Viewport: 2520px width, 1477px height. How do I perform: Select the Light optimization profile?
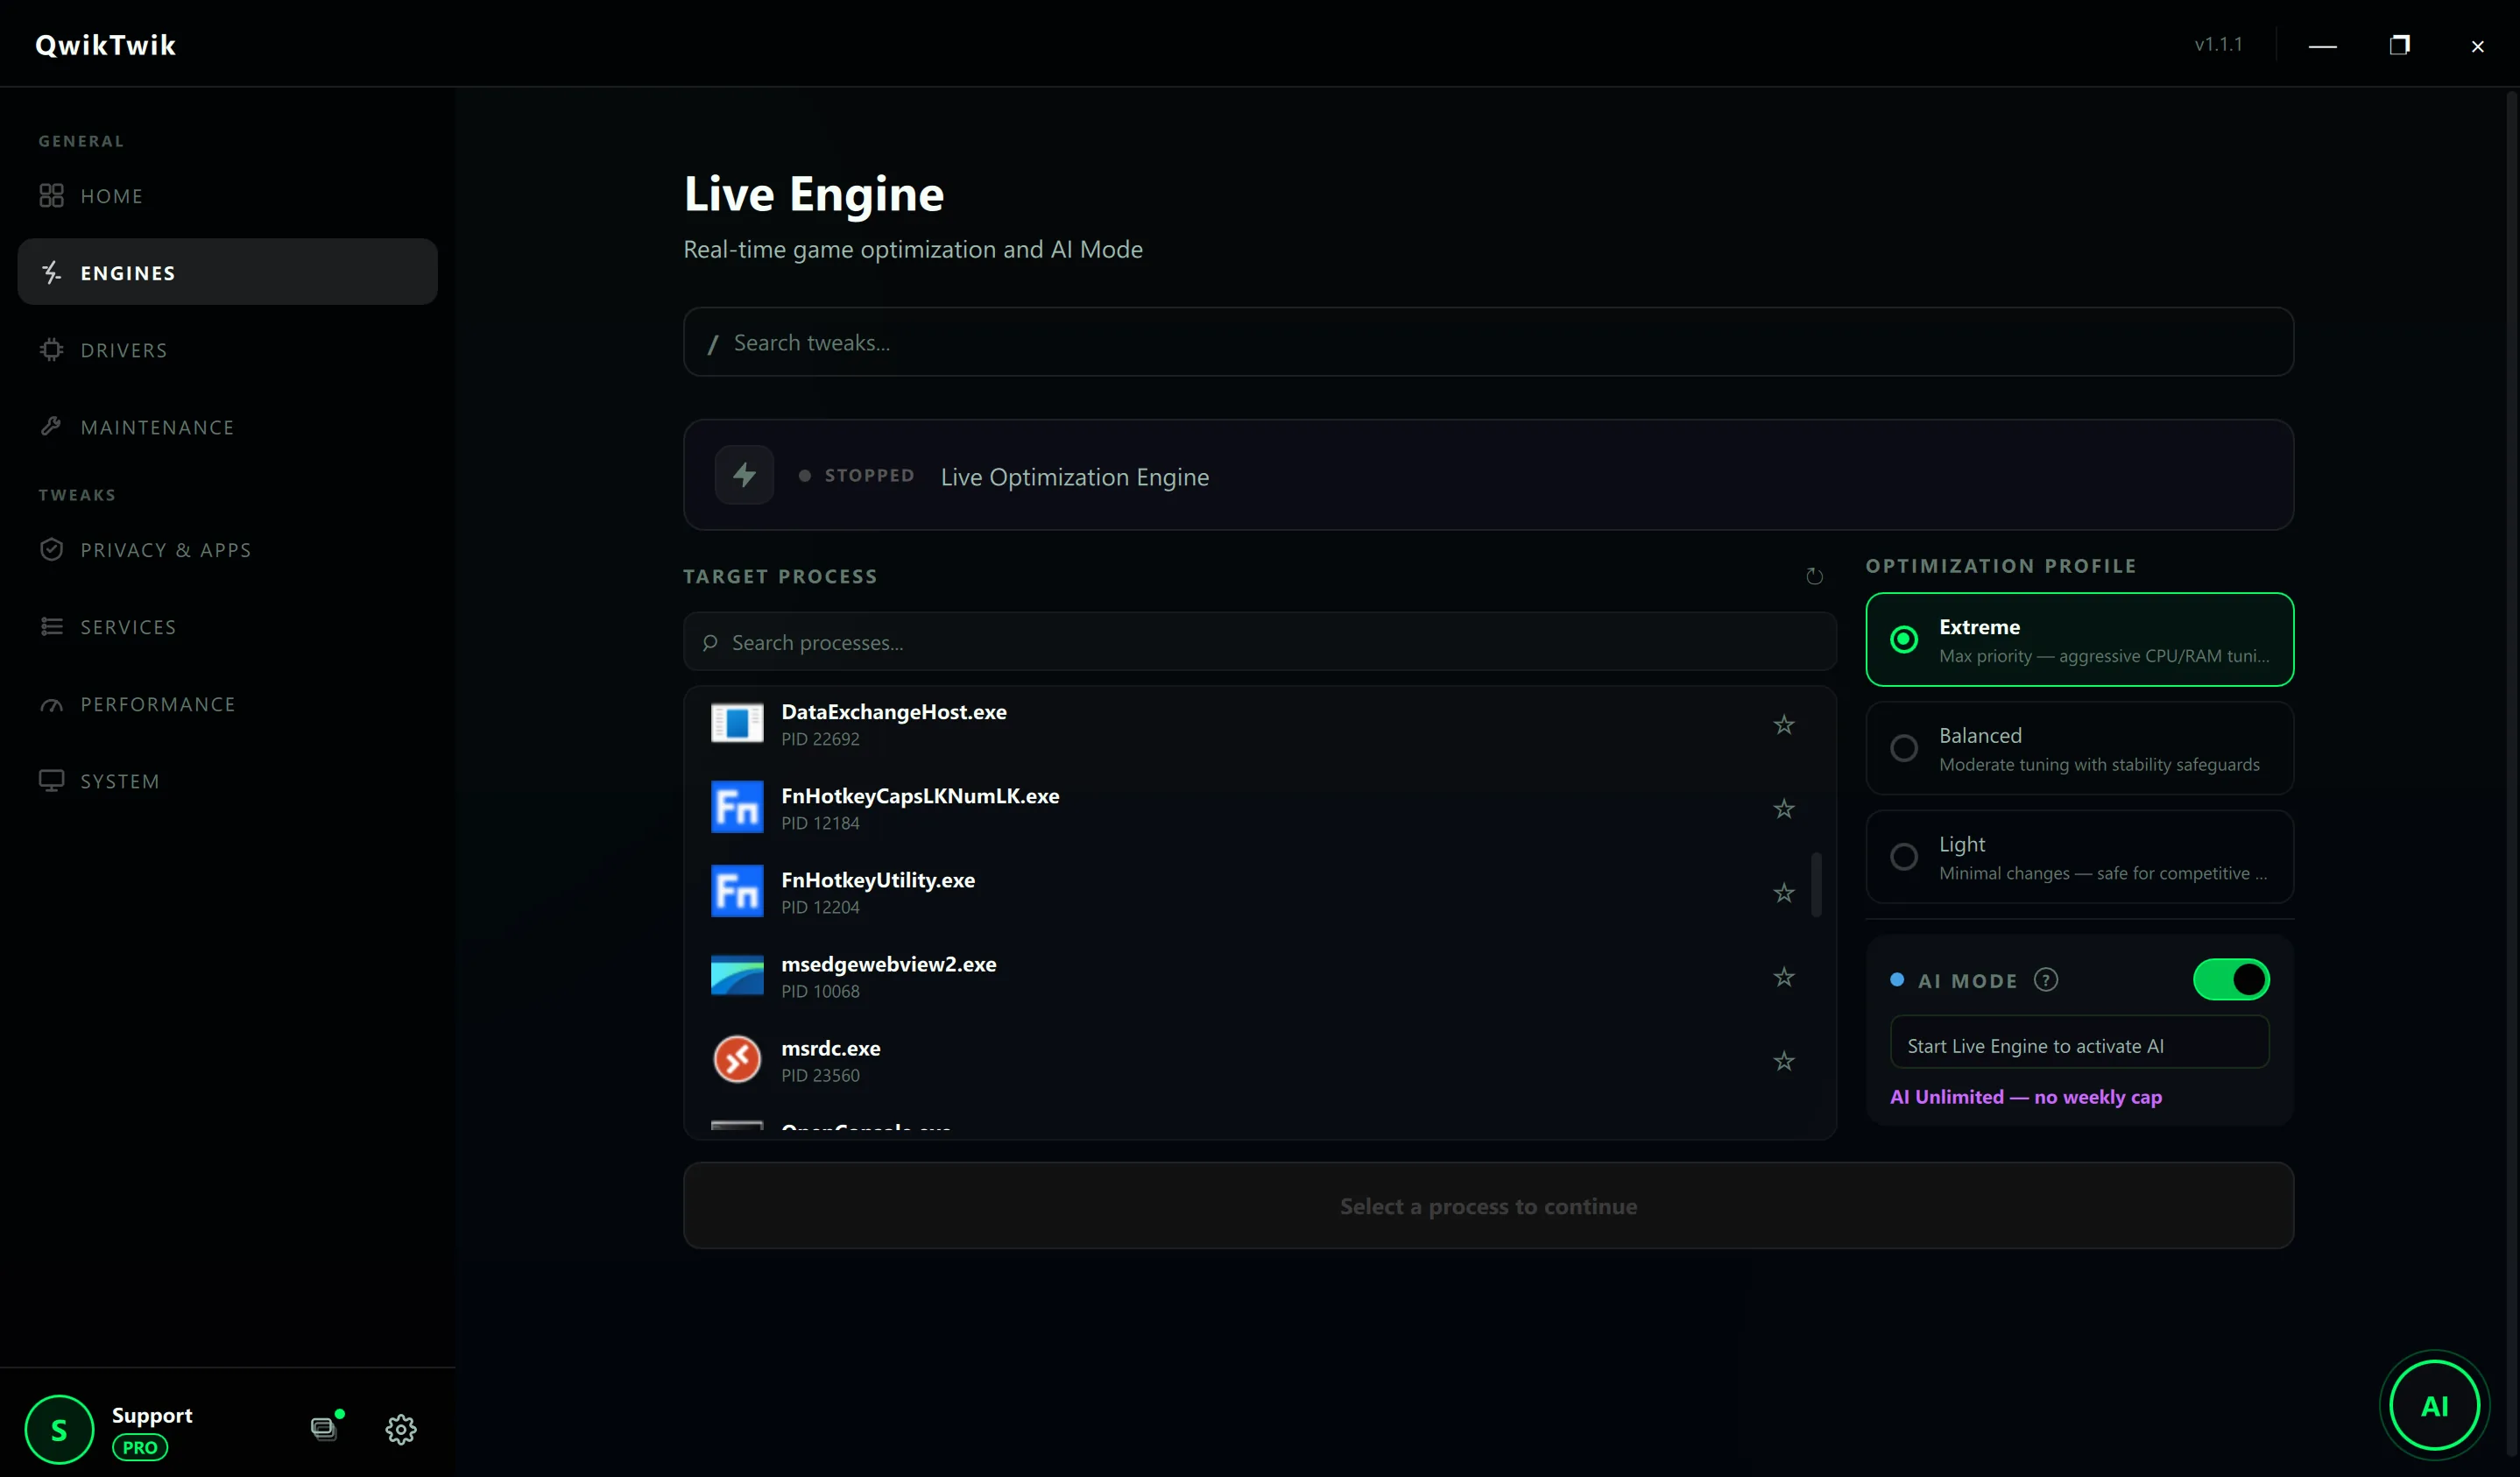(2079, 857)
